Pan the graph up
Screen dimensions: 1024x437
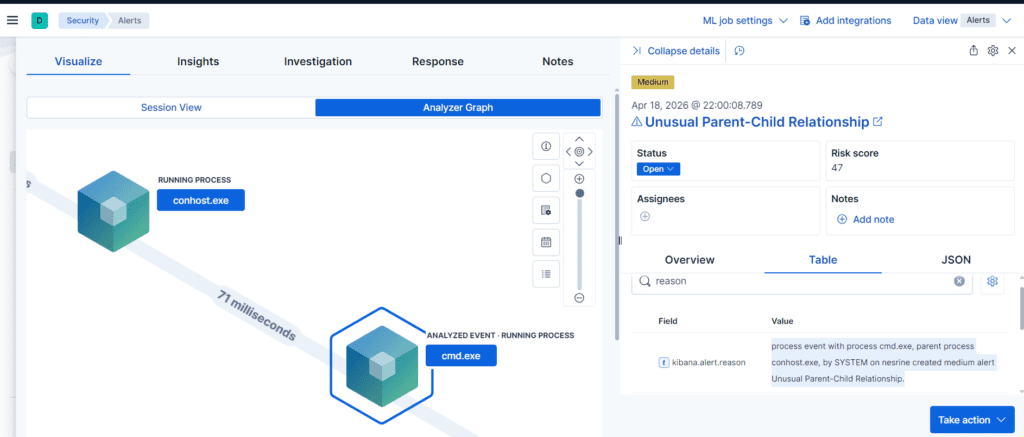point(579,139)
